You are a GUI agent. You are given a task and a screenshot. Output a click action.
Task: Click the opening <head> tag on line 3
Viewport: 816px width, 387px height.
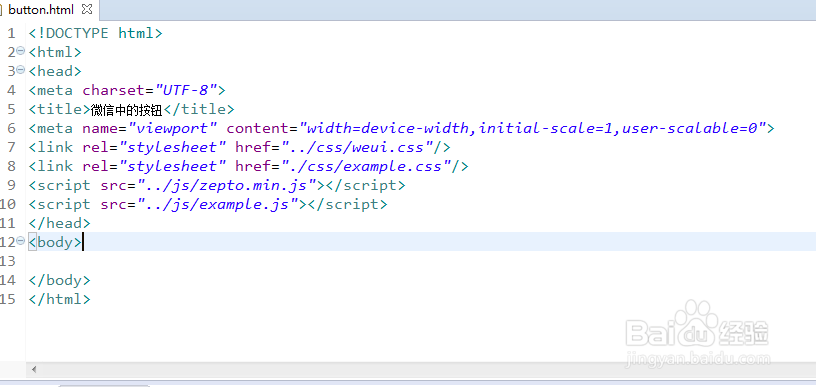(x=55, y=71)
